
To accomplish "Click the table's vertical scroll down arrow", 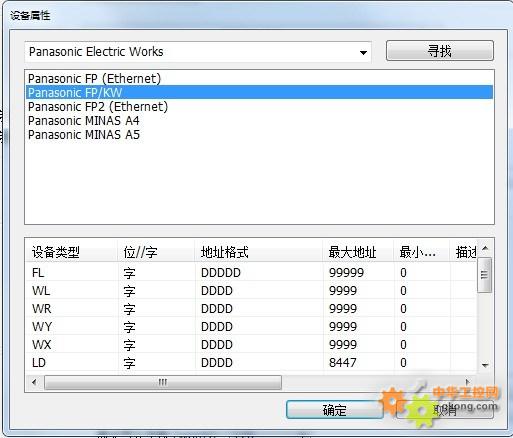I will (x=485, y=365).
